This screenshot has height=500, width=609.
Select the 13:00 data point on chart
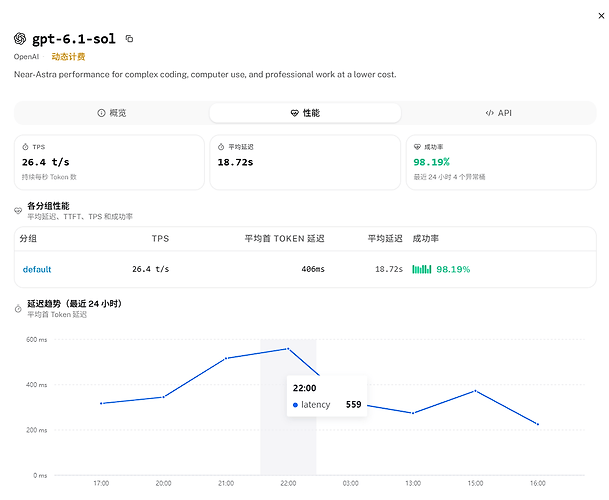pos(413,413)
